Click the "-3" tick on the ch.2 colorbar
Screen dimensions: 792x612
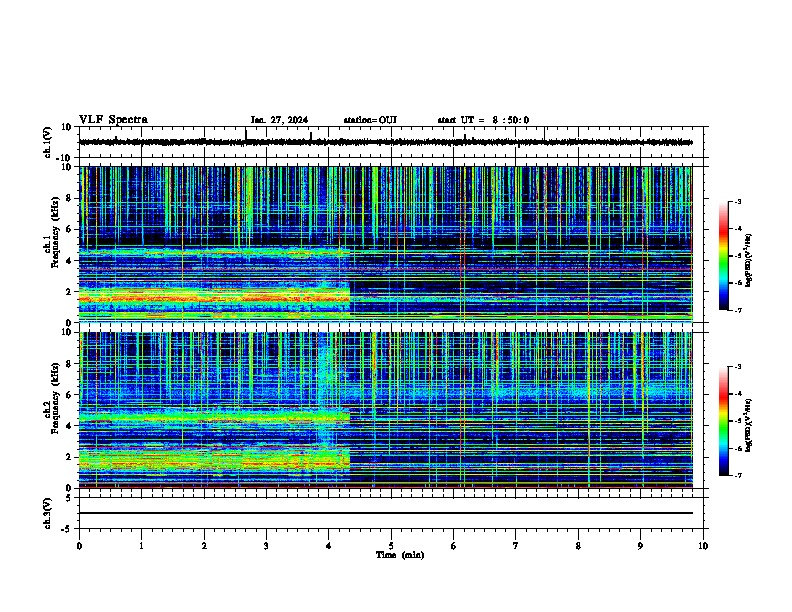tap(738, 367)
